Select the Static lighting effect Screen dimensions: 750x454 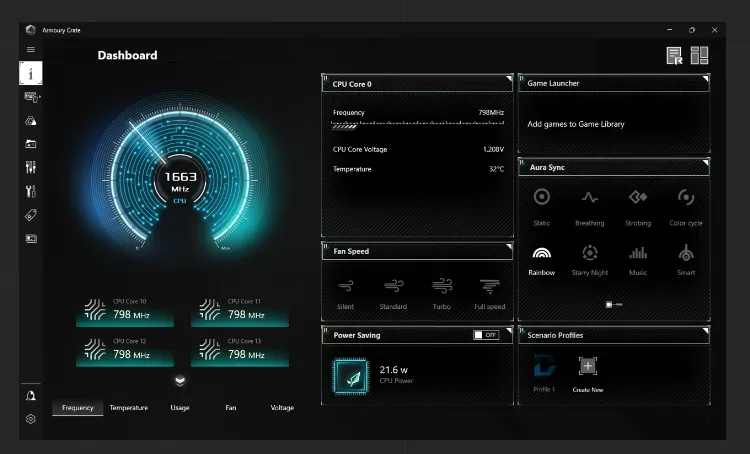[x=541, y=207]
